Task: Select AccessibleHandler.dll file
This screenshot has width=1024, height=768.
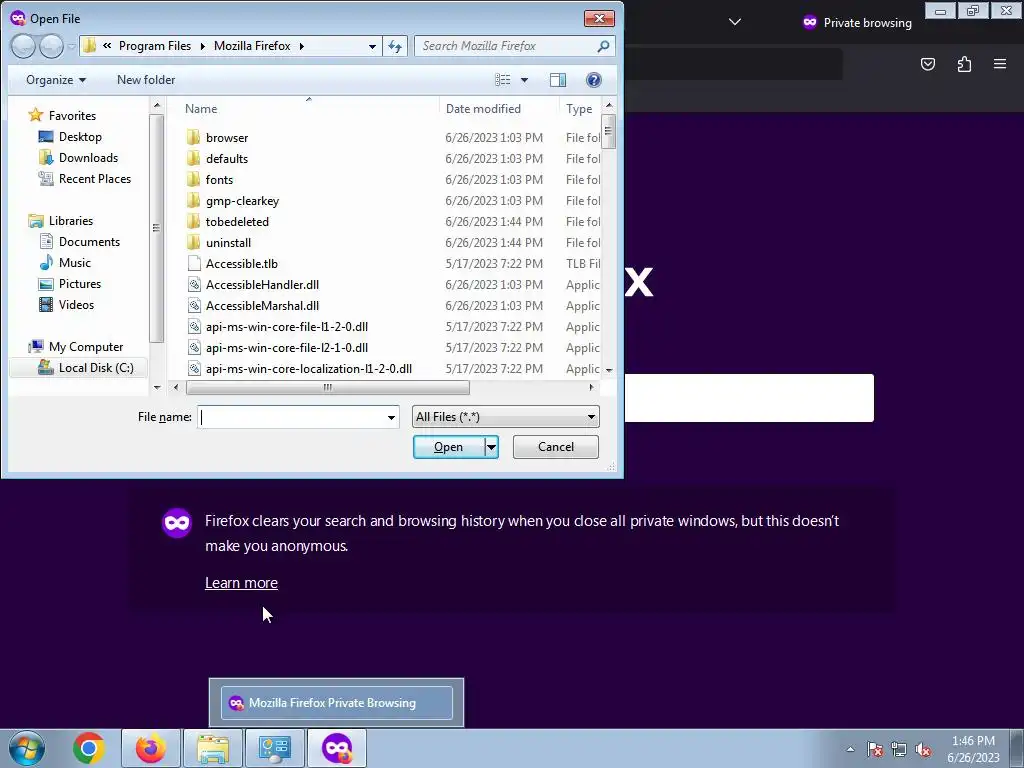Action: pyautogui.click(x=262, y=284)
